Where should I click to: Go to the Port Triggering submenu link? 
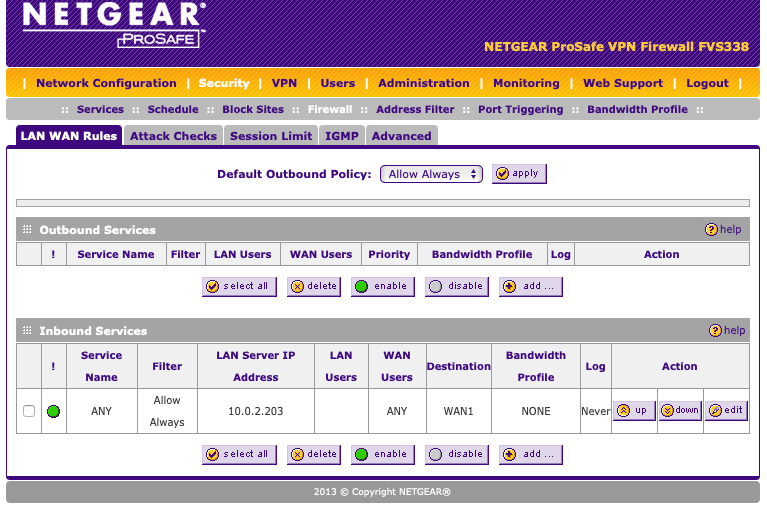tap(520, 109)
